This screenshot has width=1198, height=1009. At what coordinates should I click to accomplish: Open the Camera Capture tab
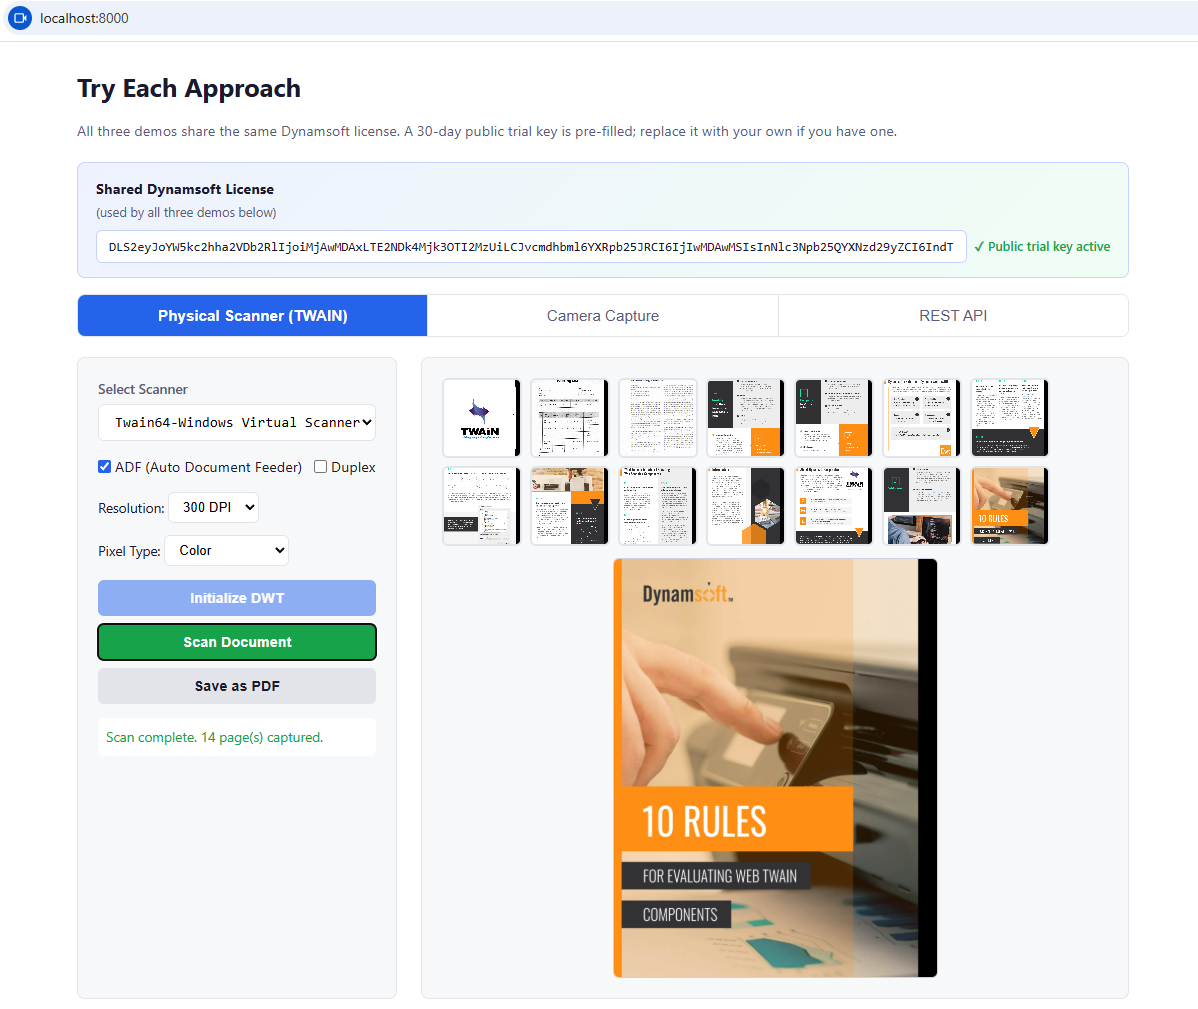coord(603,315)
